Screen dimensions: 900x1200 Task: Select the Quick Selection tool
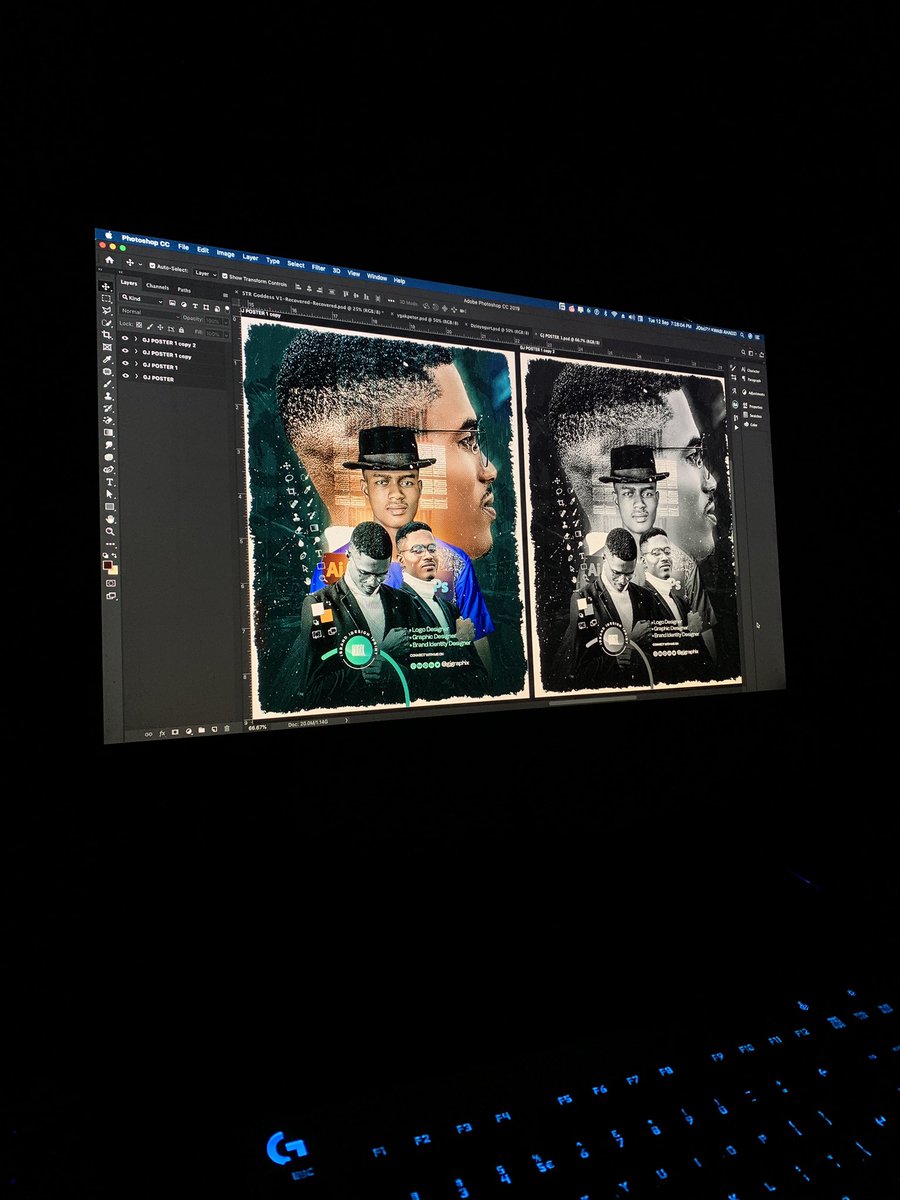point(107,322)
